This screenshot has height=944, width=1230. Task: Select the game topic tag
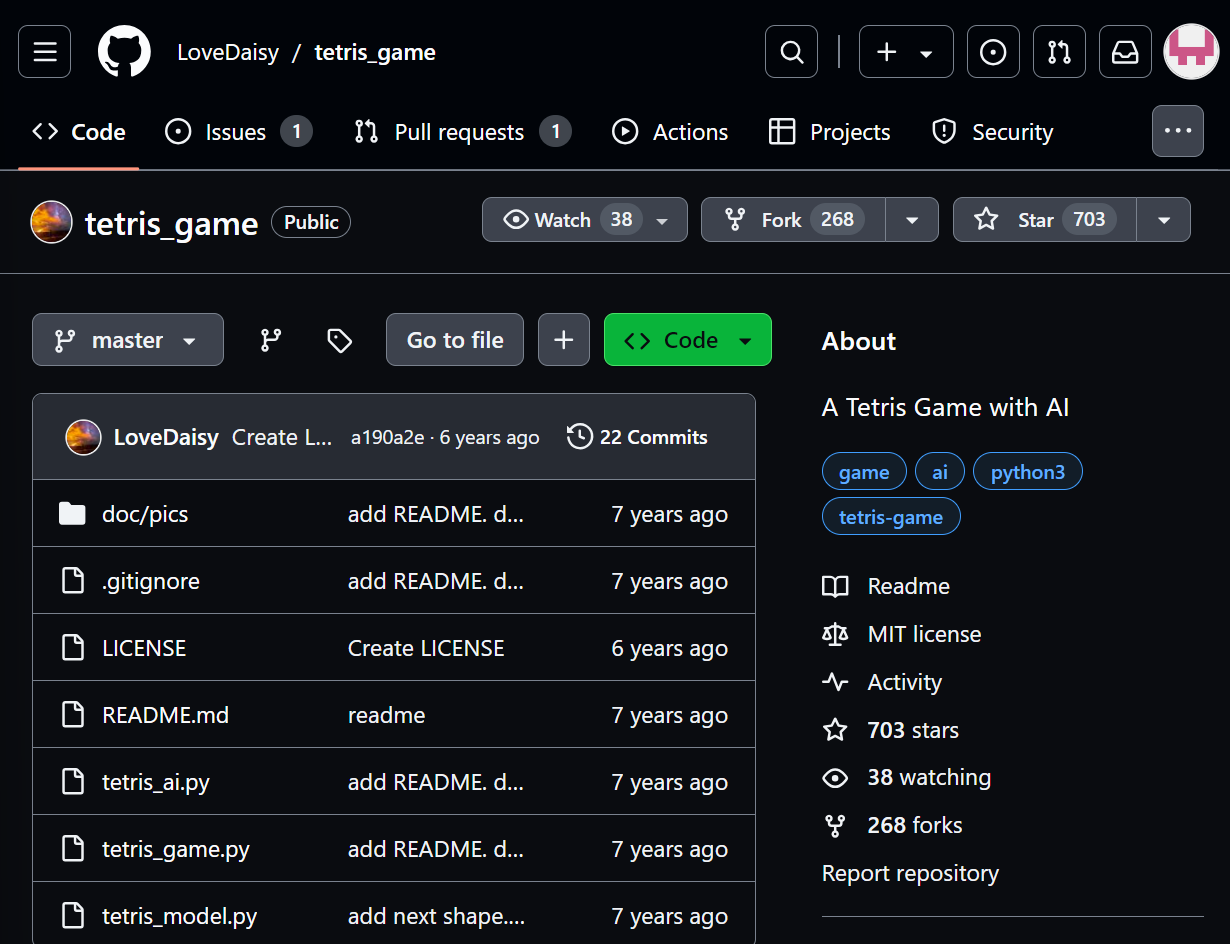[x=864, y=472]
